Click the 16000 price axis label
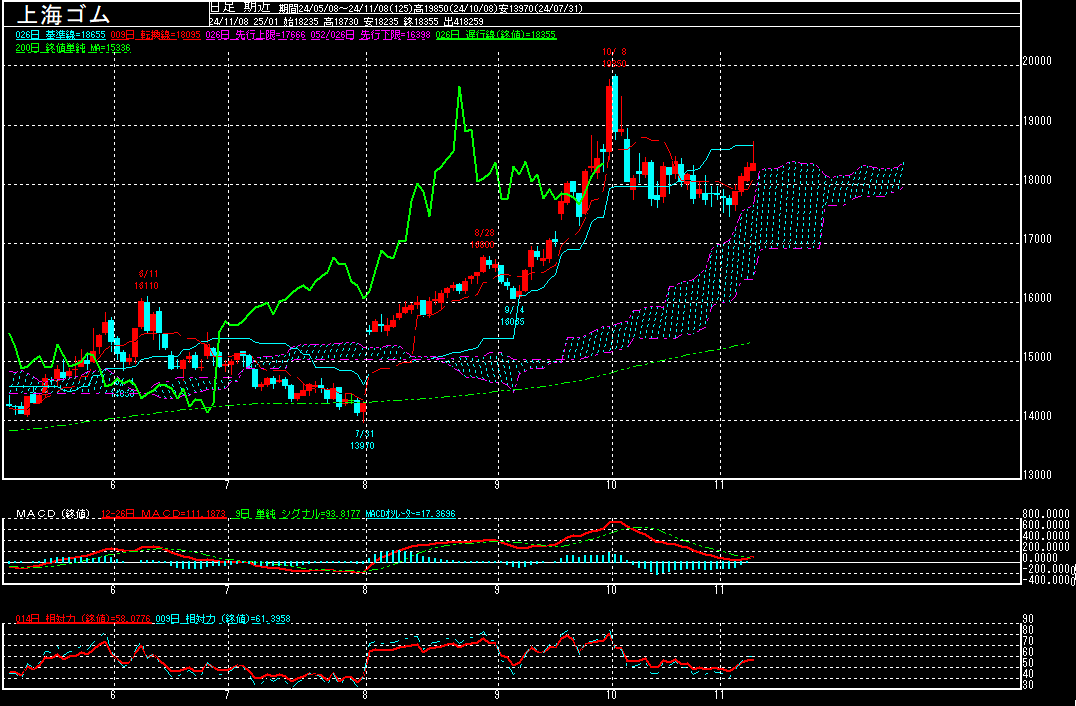 1037,298
